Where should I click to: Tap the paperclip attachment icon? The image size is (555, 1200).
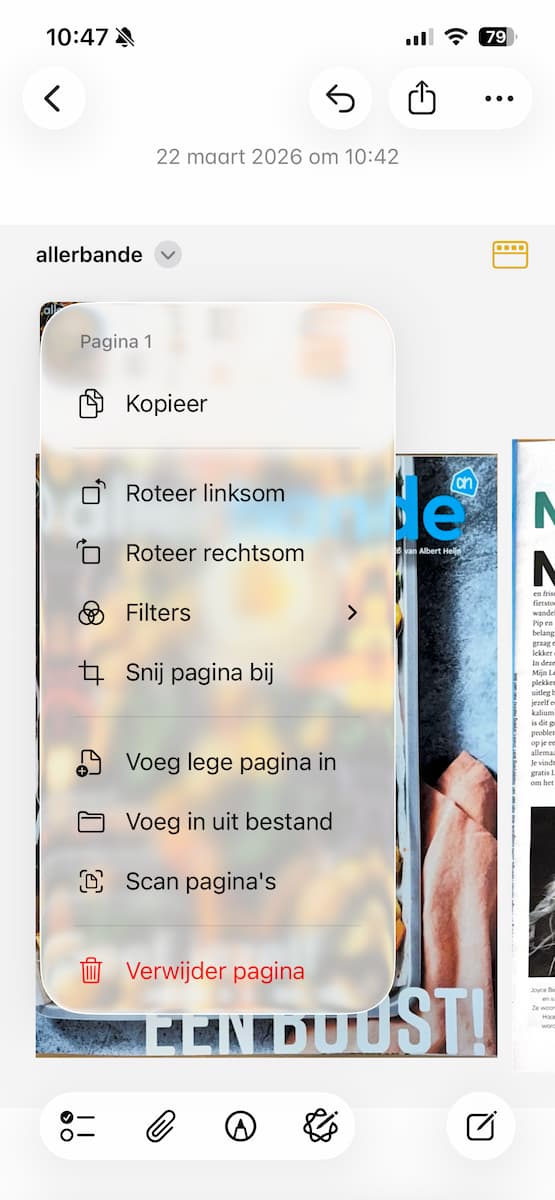pyautogui.click(x=160, y=1126)
